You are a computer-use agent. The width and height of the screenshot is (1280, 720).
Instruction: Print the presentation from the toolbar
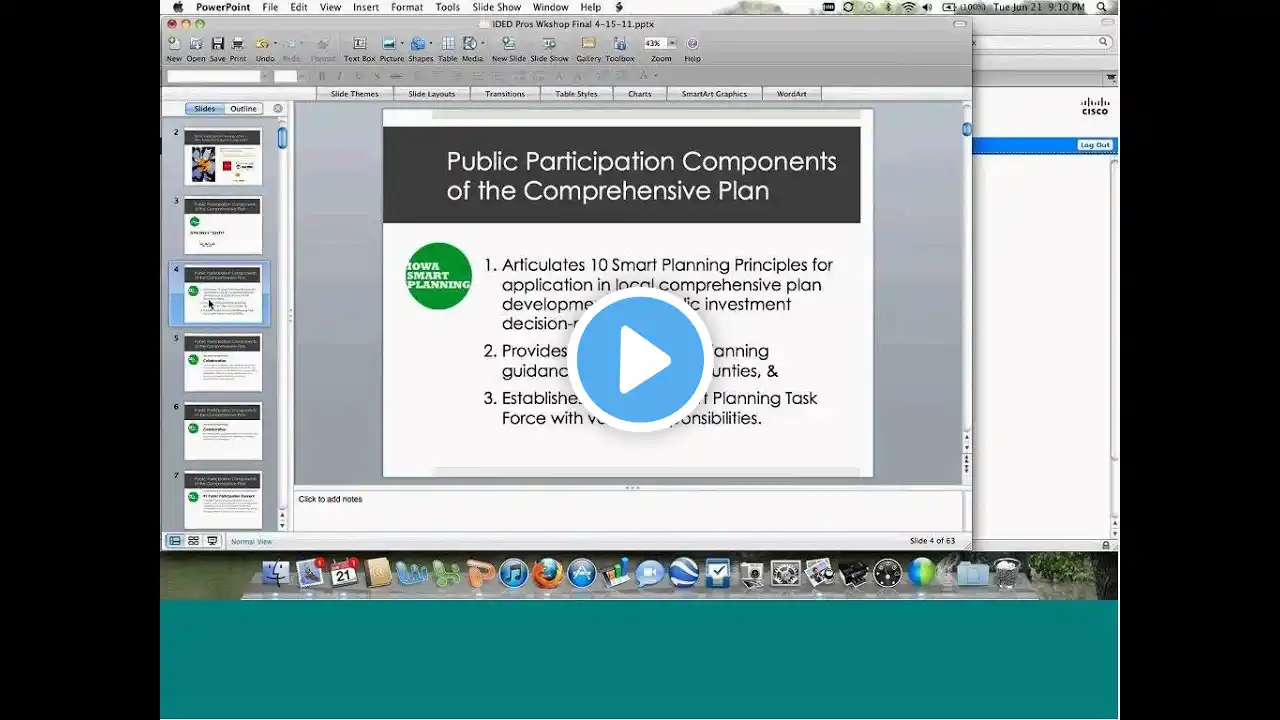pos(238,44)
